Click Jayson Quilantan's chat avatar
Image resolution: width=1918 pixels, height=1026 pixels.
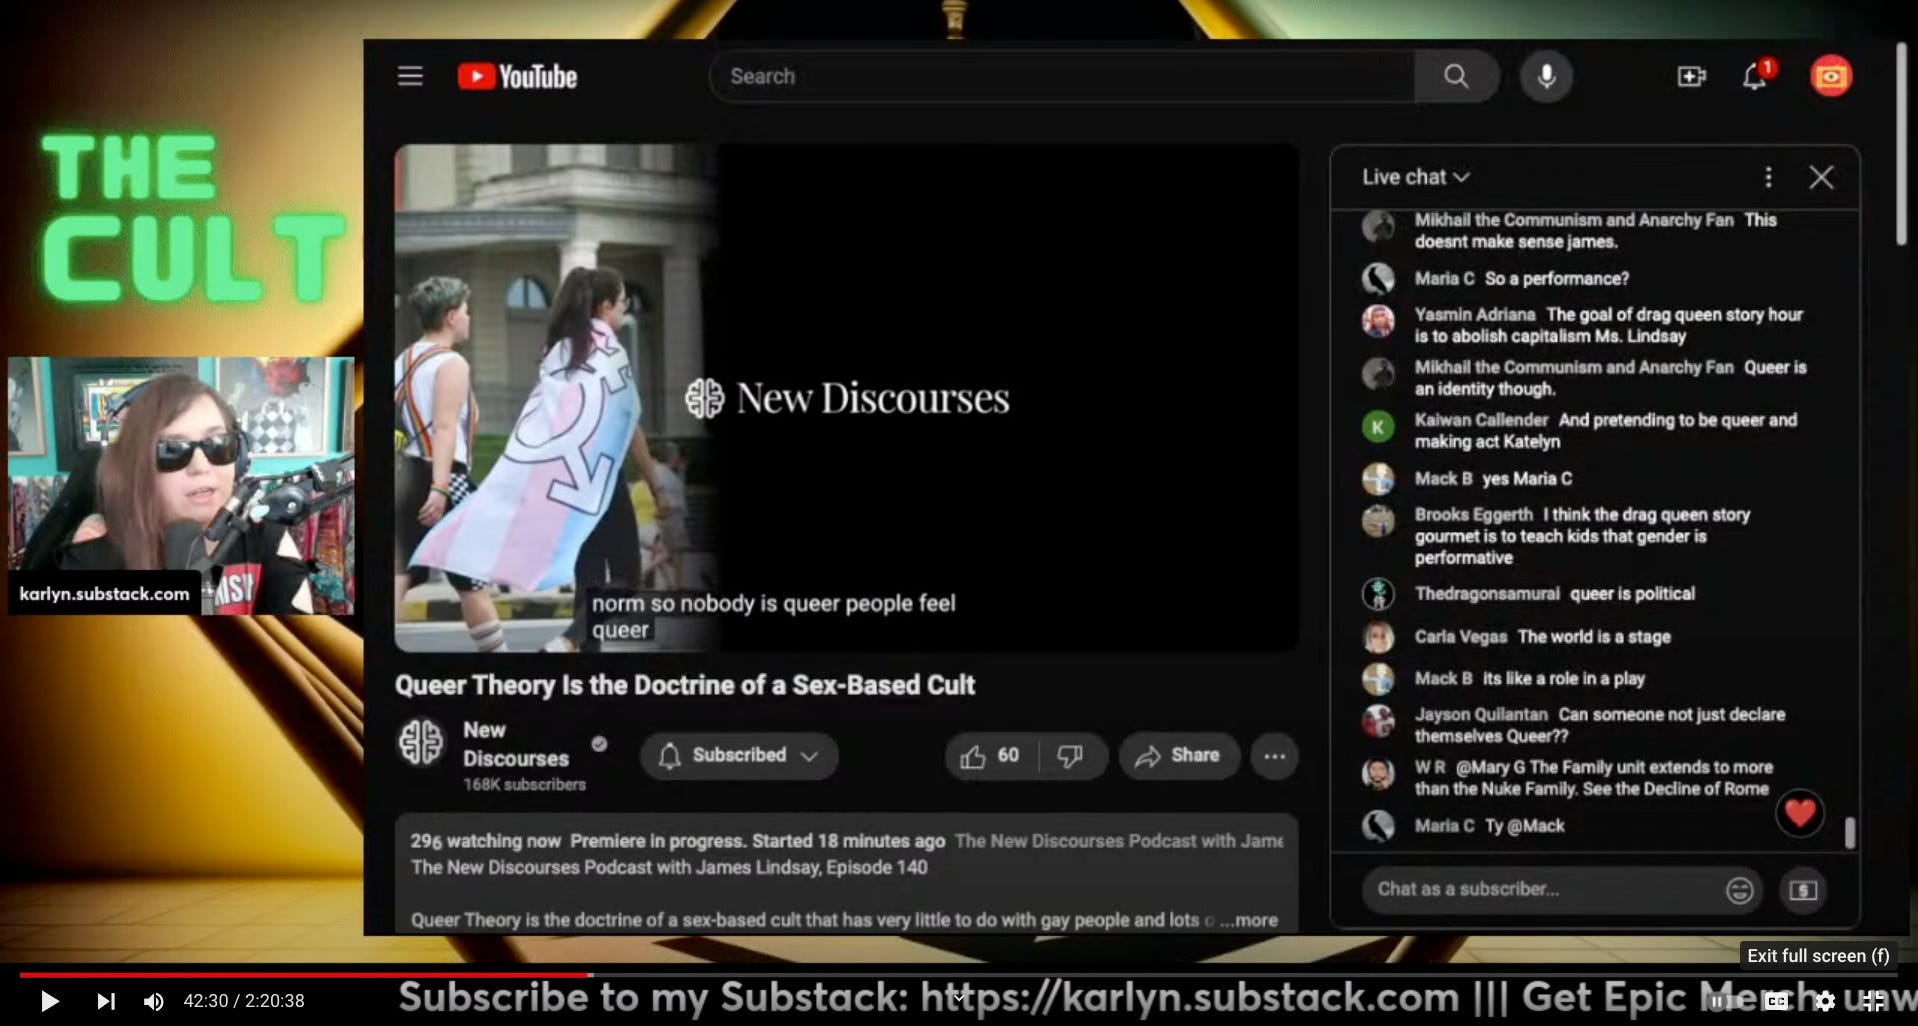click(x=1378, y=720)
